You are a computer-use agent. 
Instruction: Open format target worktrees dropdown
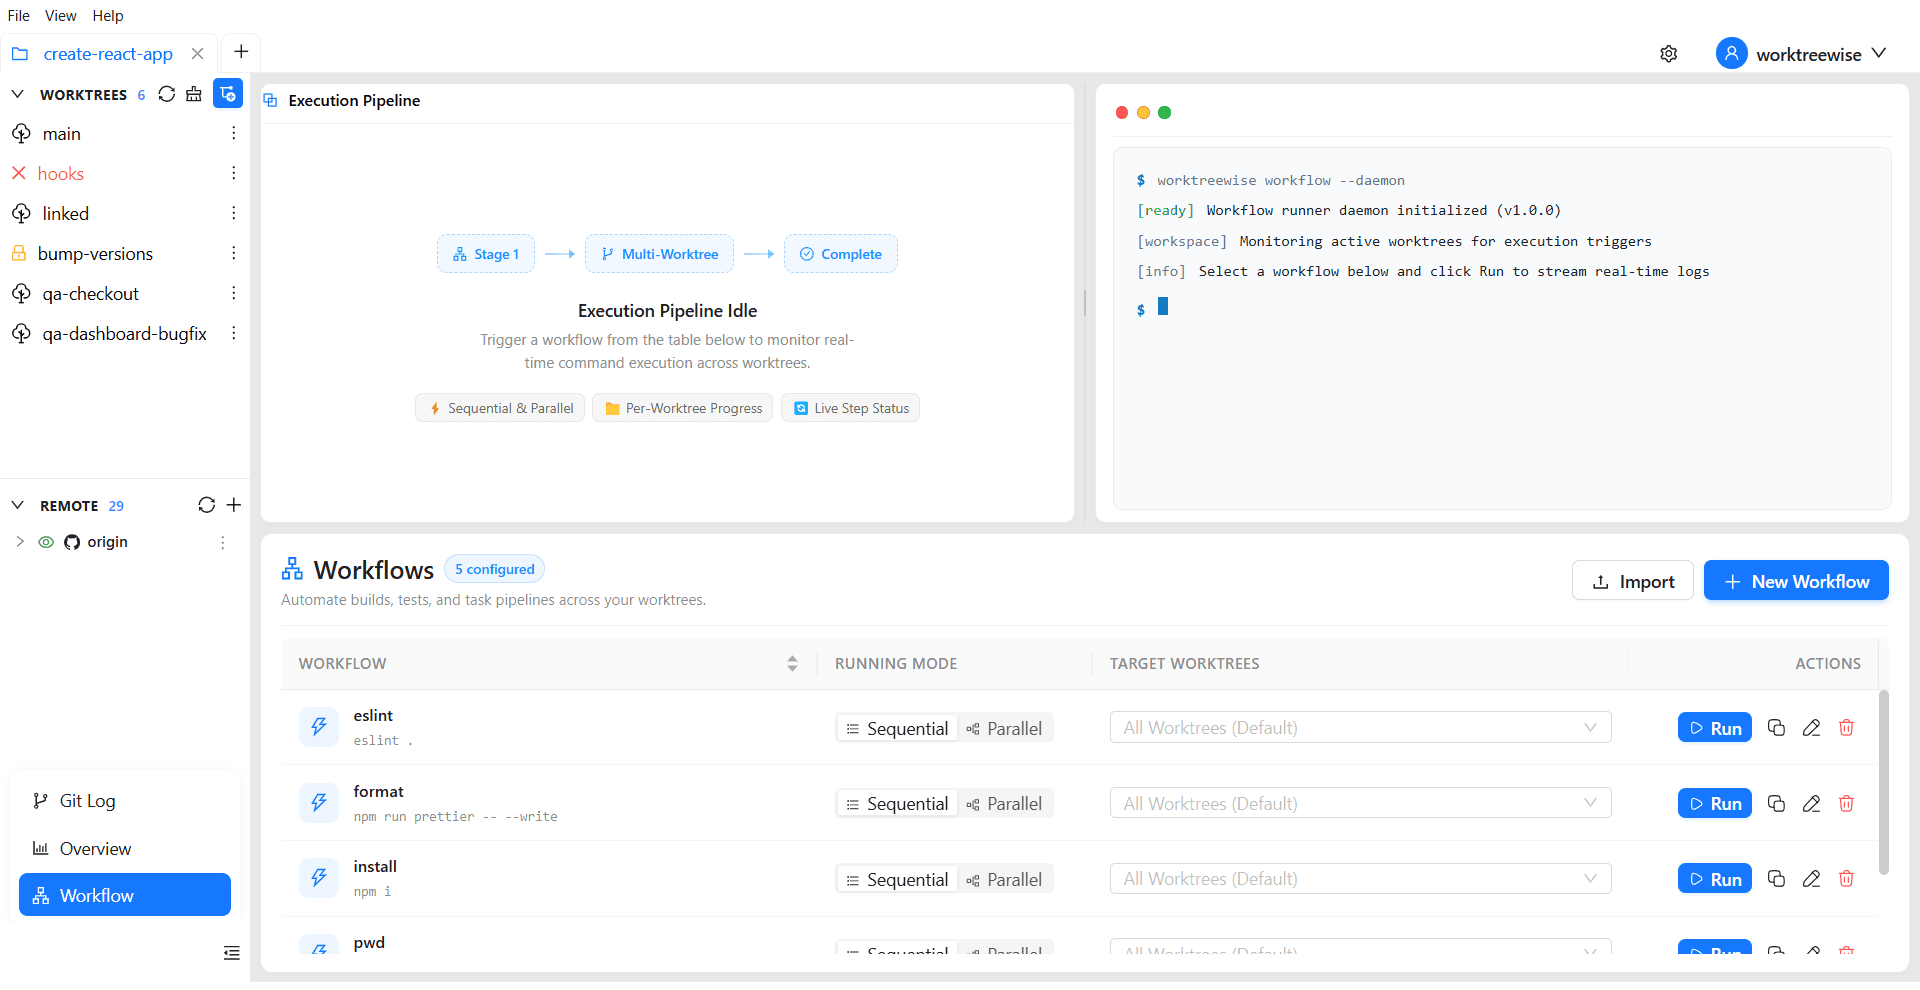tap(1360, 803)
